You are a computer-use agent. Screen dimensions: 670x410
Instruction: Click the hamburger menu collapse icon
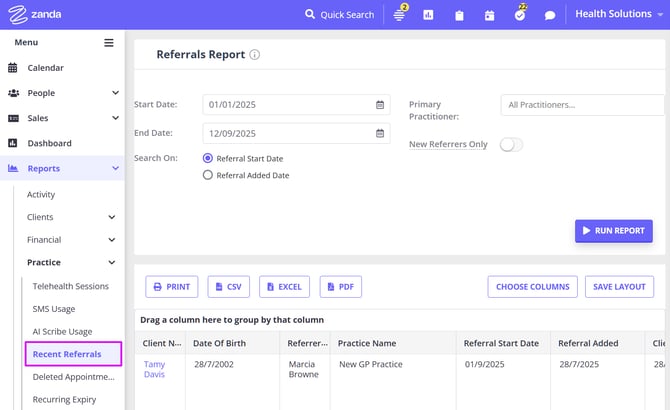[x=109, y=43]
